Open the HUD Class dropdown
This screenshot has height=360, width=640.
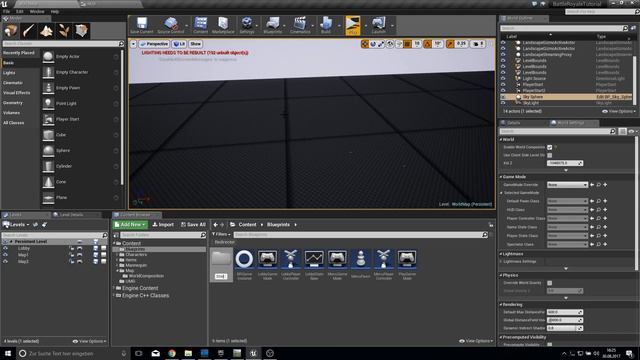click(x=567, y=210)
